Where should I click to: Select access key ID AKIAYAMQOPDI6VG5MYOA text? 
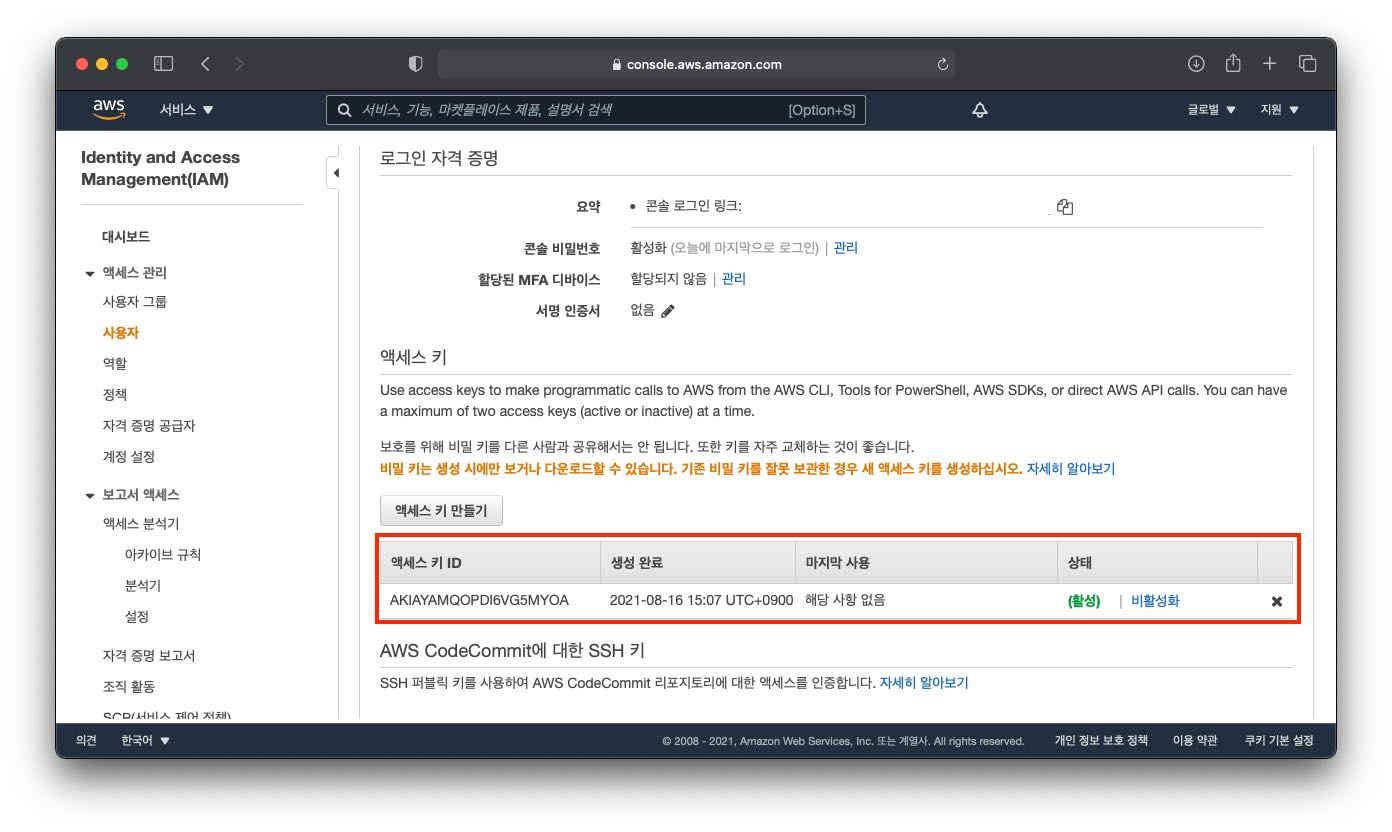click(479, 601)
